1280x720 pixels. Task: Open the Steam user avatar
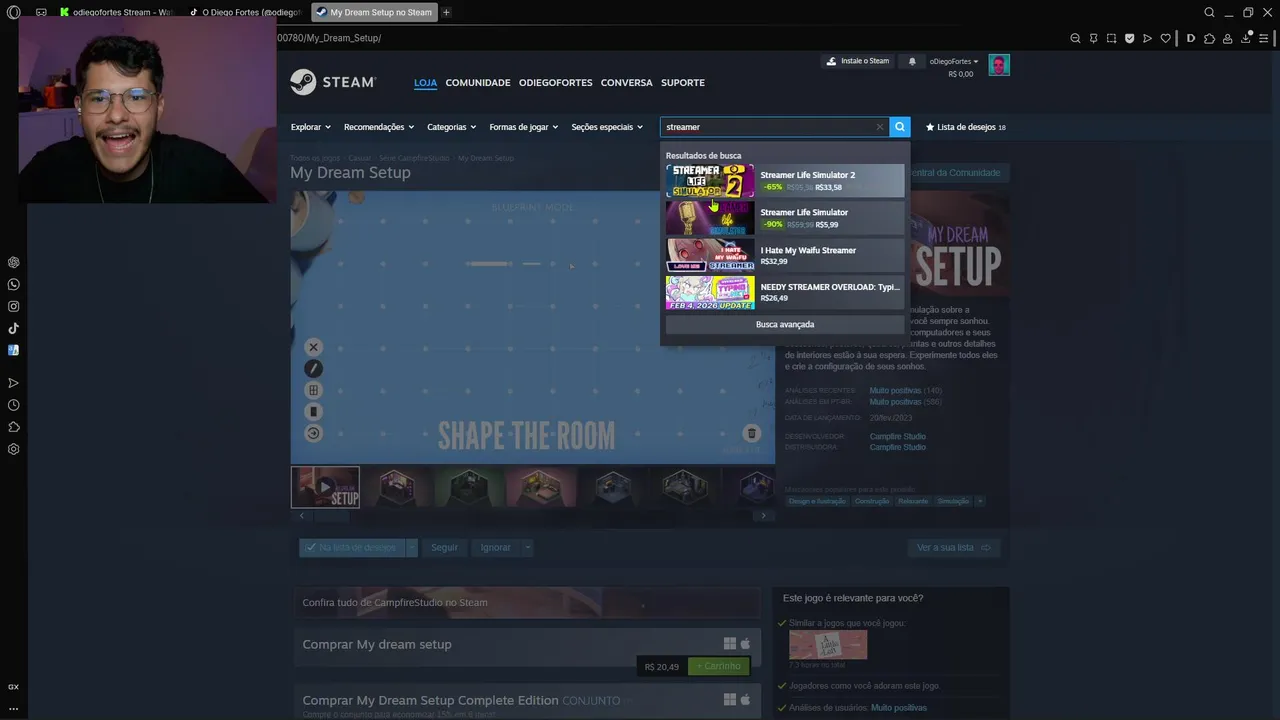(998, 65)
